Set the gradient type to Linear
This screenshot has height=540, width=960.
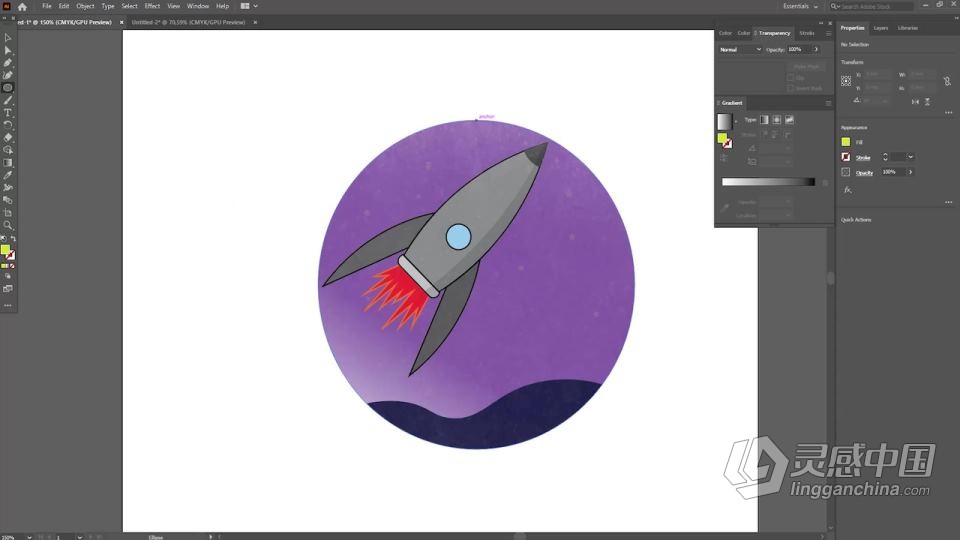tap(764, 119)
